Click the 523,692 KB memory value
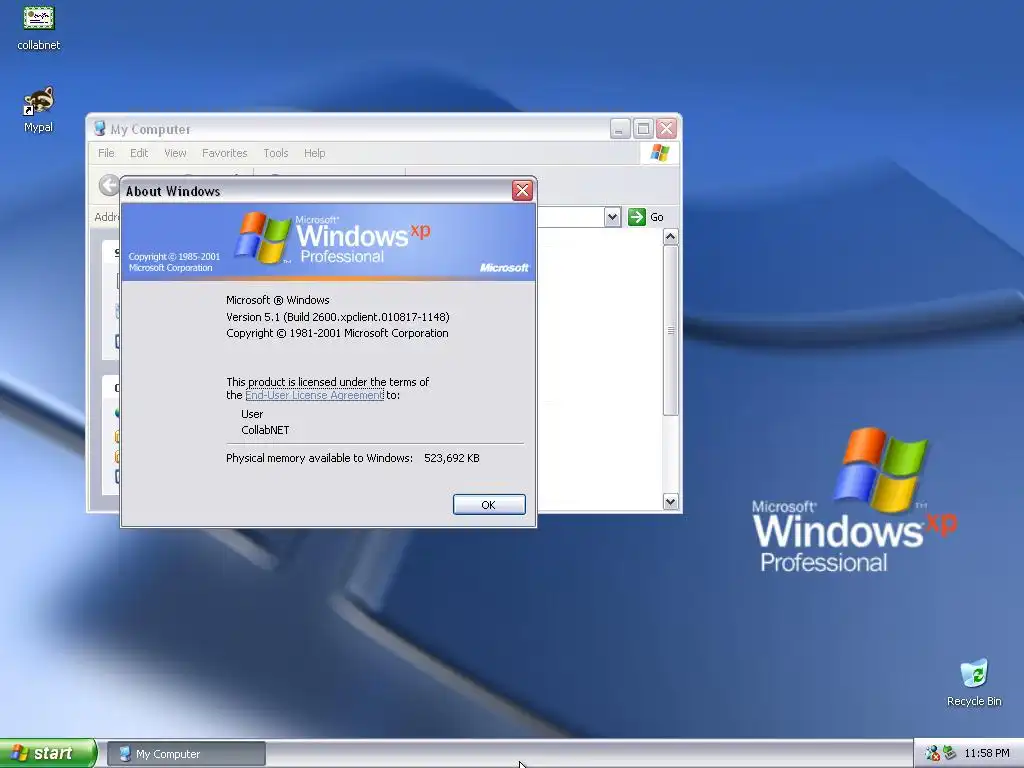 click(452, 458)
